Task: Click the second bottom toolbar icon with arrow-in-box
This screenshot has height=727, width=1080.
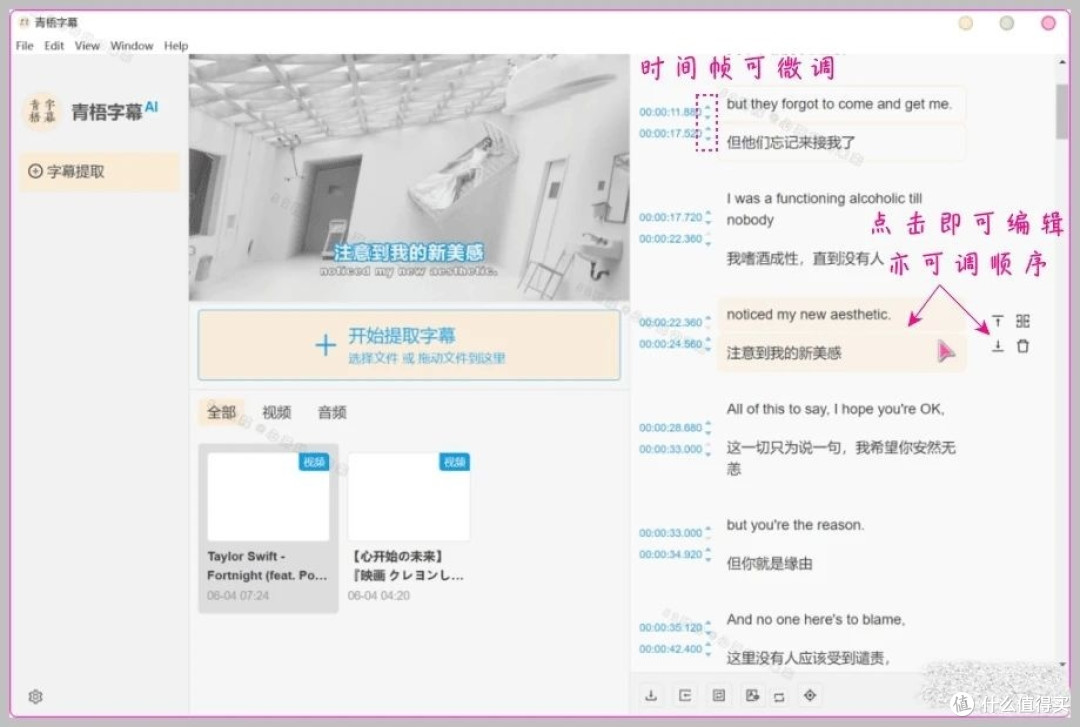Action: click(685, 695)
